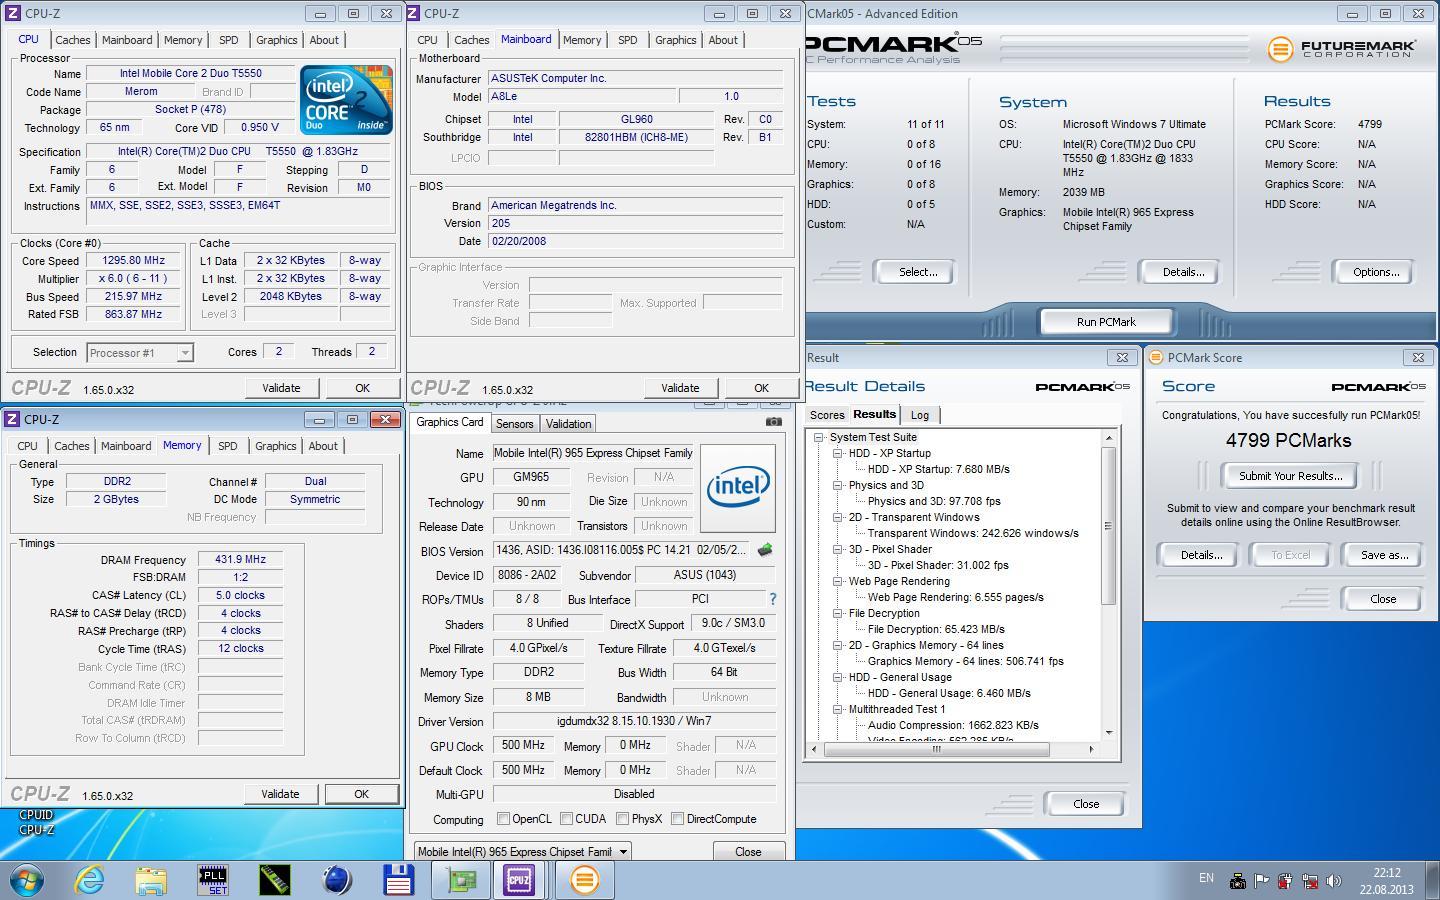The height and width of the screenshot is (900, 1440).
Task: Click the camera tray icon
Action: pos(1237,881)
